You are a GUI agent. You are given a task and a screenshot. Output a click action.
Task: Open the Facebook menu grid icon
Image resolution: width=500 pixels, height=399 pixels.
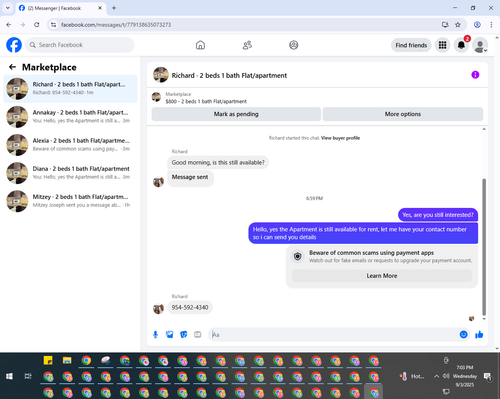pos(442,45)
